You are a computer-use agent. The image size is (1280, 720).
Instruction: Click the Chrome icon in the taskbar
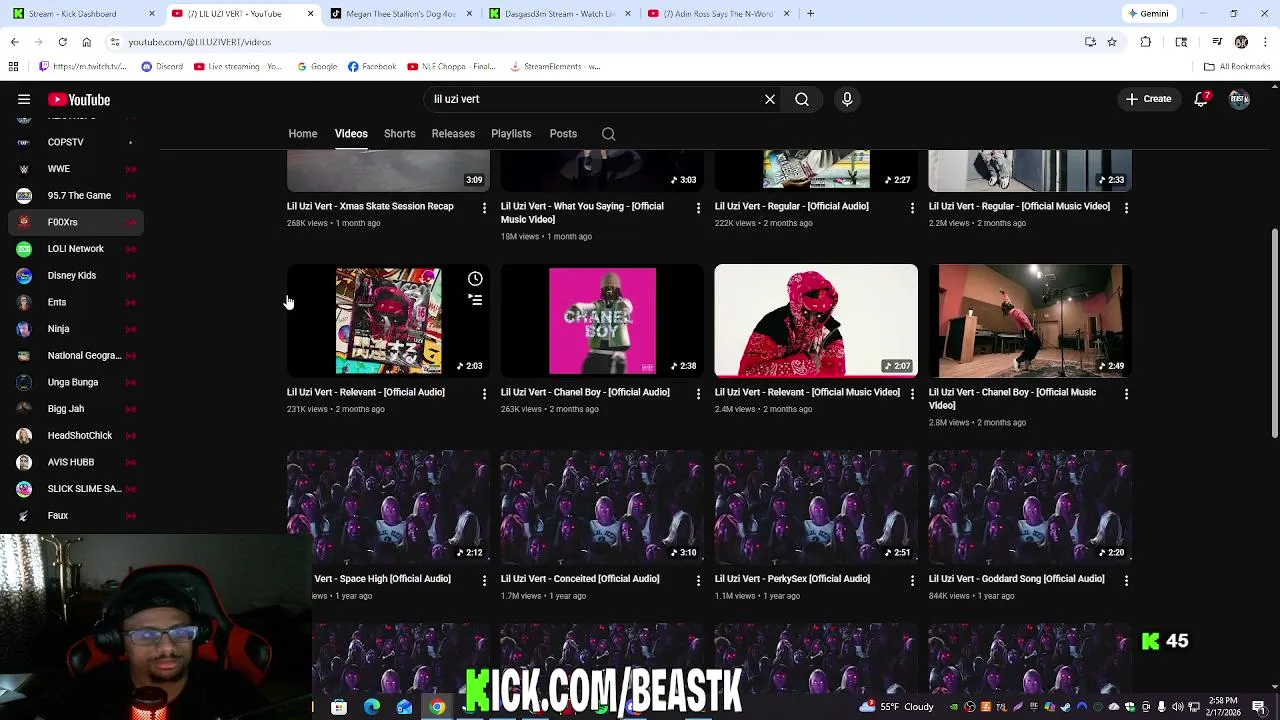click(x=437, y=707)
